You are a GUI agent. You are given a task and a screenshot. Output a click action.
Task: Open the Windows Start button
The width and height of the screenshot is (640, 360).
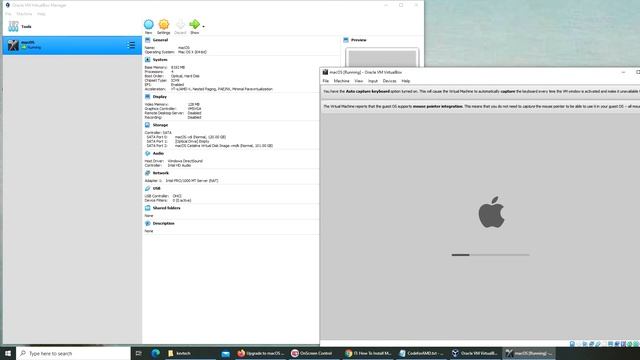[x=8, y=353]
